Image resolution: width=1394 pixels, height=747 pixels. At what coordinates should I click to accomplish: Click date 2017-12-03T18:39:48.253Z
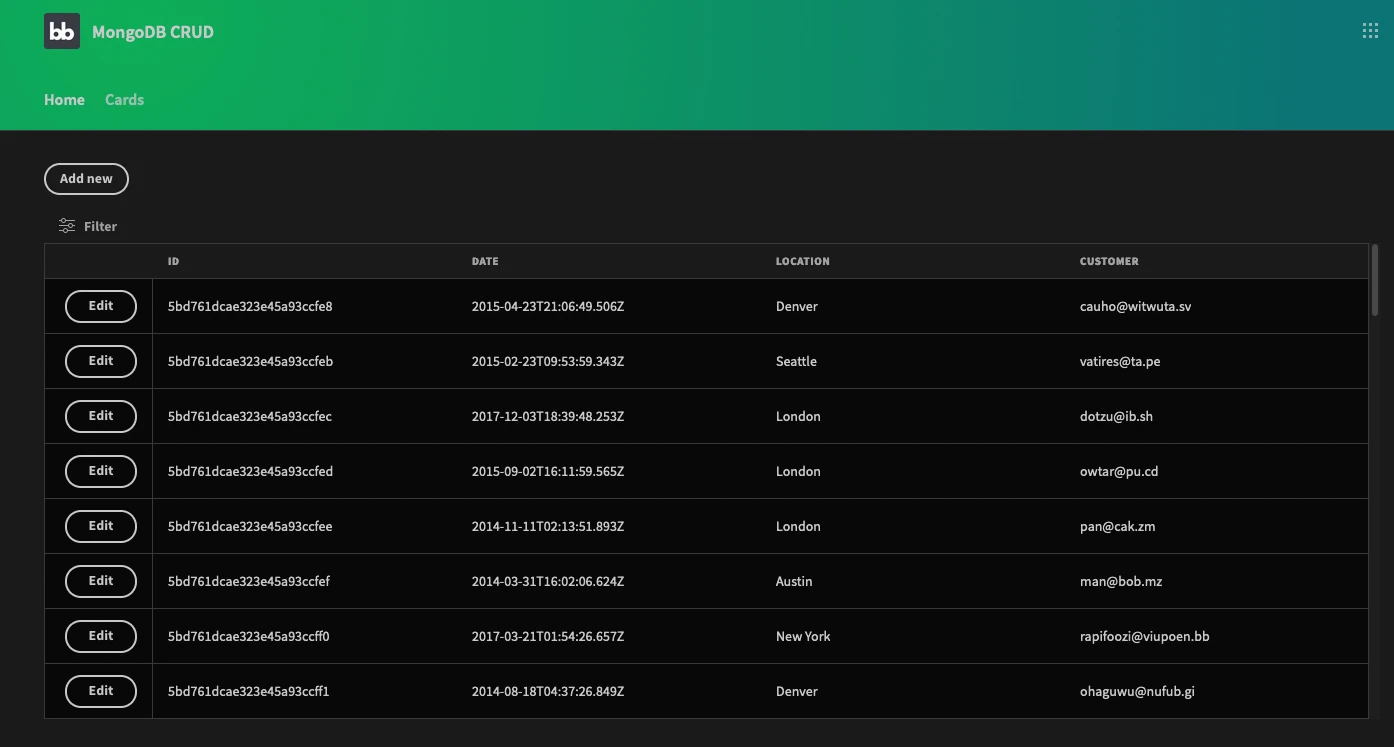[x=548, y=416]
